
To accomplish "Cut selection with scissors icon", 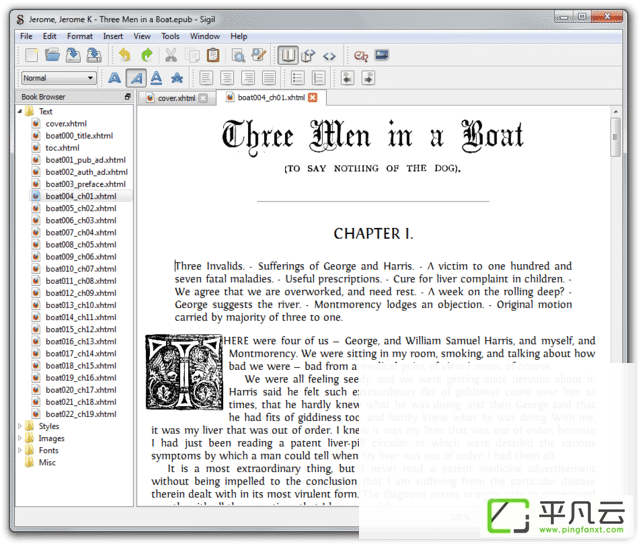I will click(x=171, y=55).
